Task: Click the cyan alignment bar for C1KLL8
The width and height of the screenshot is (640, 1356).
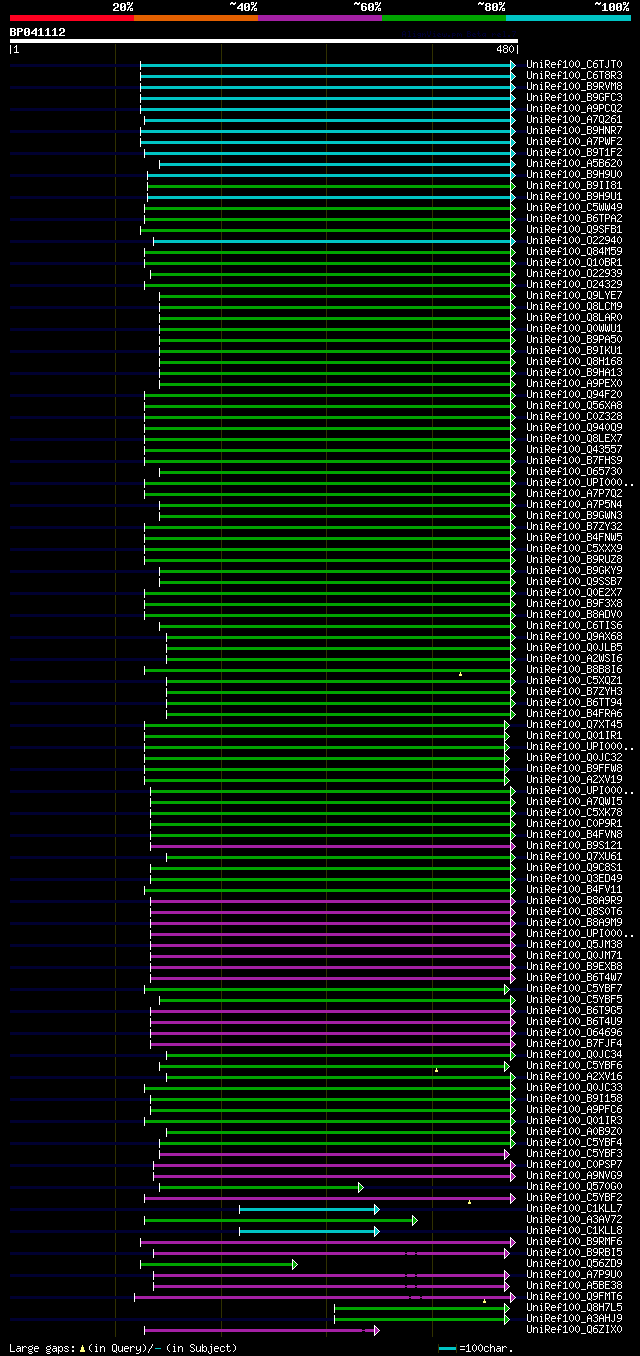Action: click(309, 1231)
